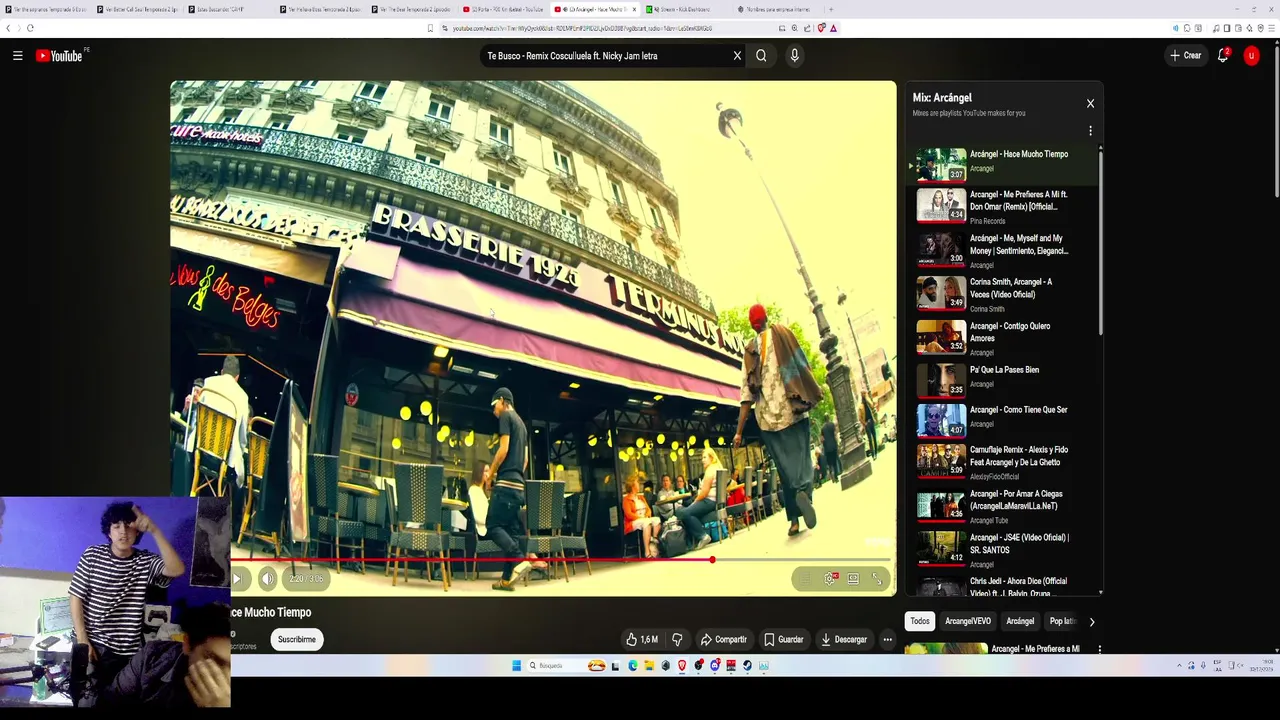Dislike the video
The image size is (1280, 720).
[677, 639]
